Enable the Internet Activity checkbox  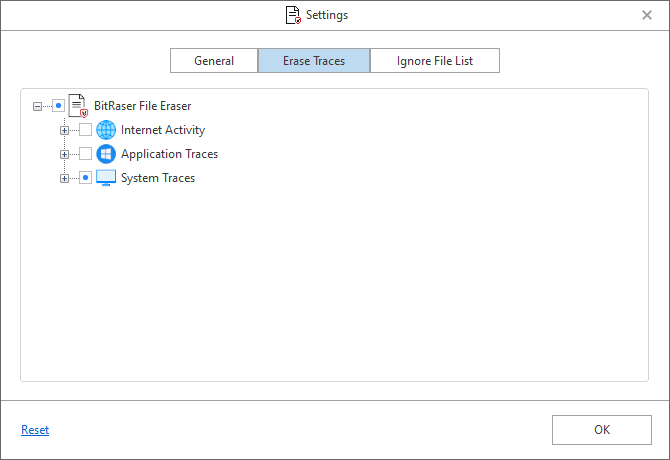click(x=85, y=129)
